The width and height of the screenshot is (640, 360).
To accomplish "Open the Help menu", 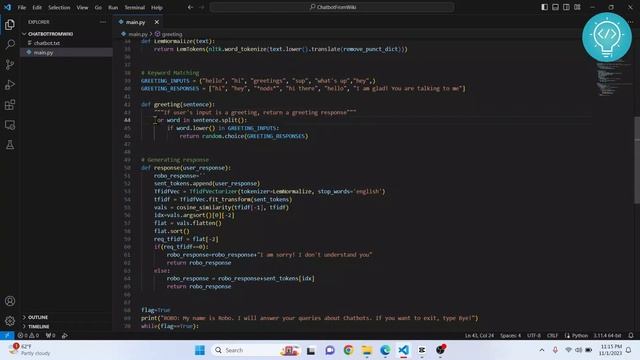I will pos(157,7).
